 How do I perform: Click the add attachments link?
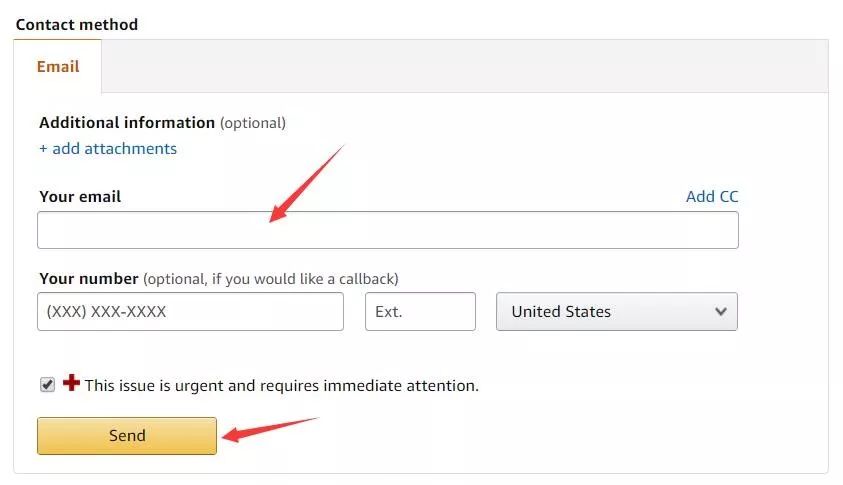pos(108,149)
